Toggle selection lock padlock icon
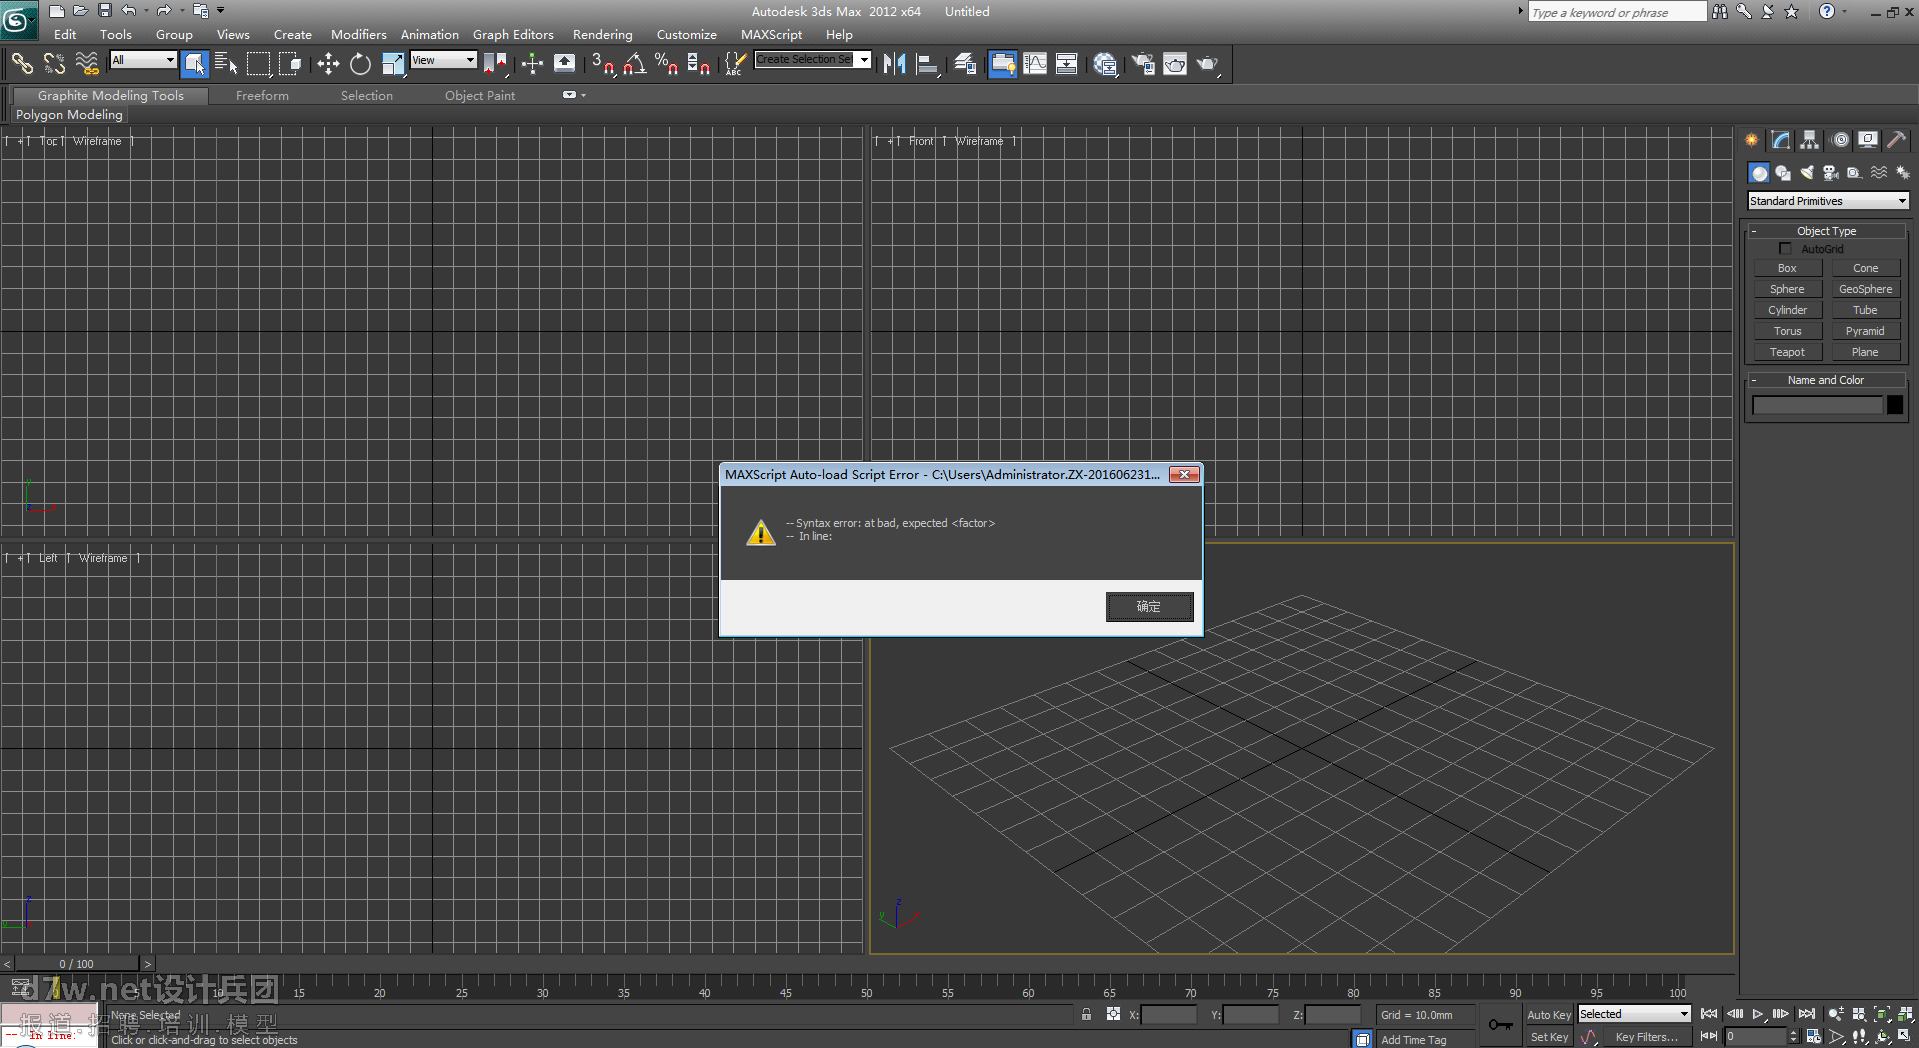 click(1086, 1014)
